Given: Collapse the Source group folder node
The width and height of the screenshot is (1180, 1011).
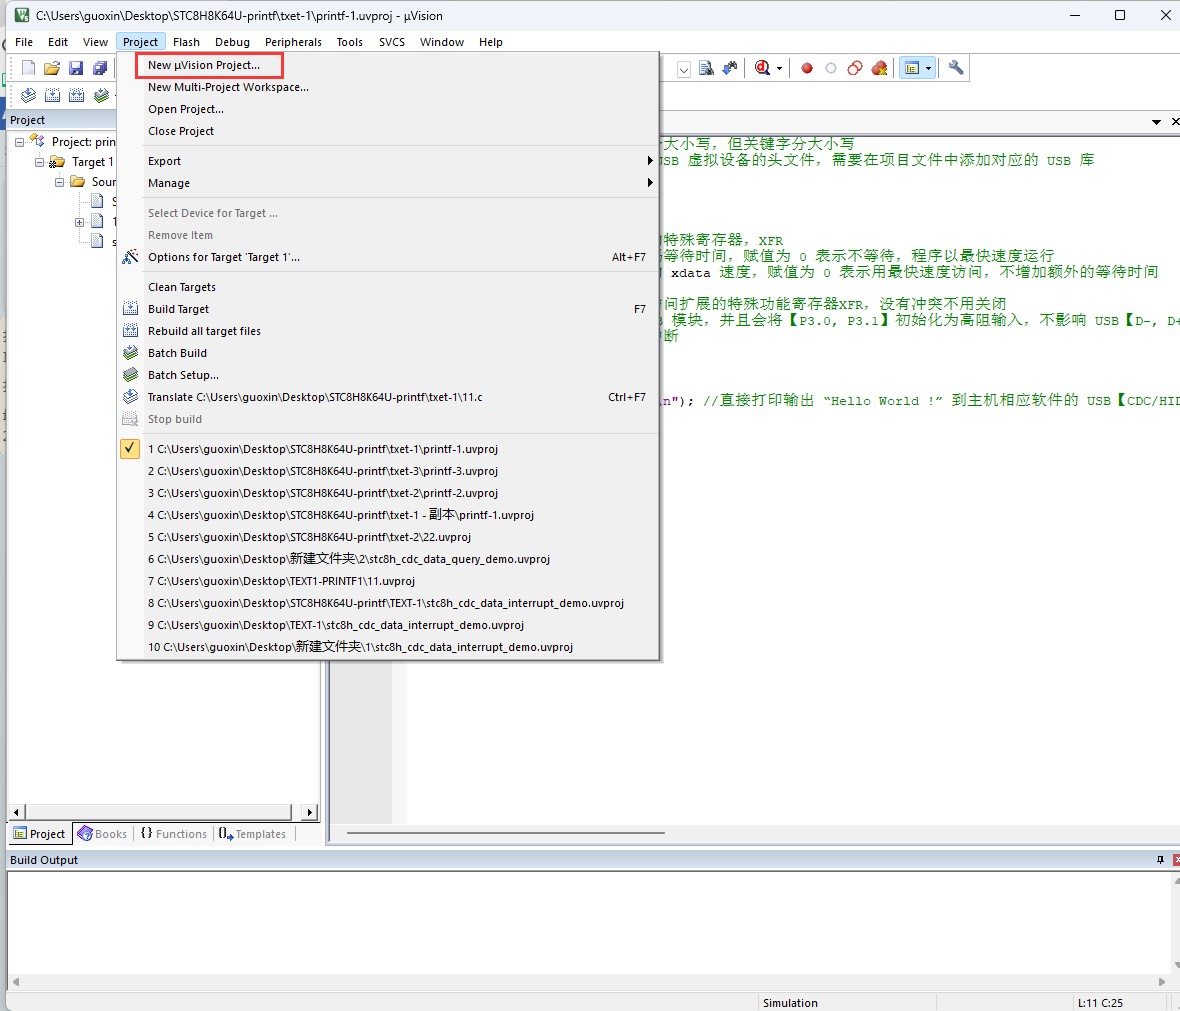Looking at the screenshot, I should (59, 181).
